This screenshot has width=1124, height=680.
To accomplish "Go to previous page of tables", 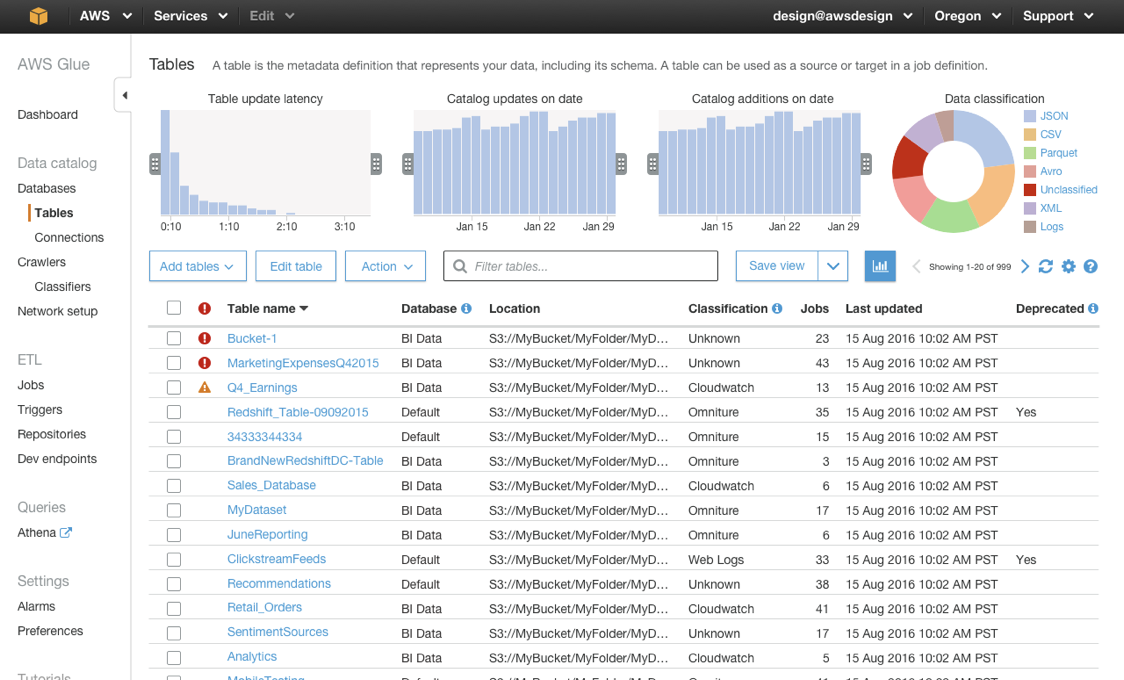I will (x=916, y=267).
